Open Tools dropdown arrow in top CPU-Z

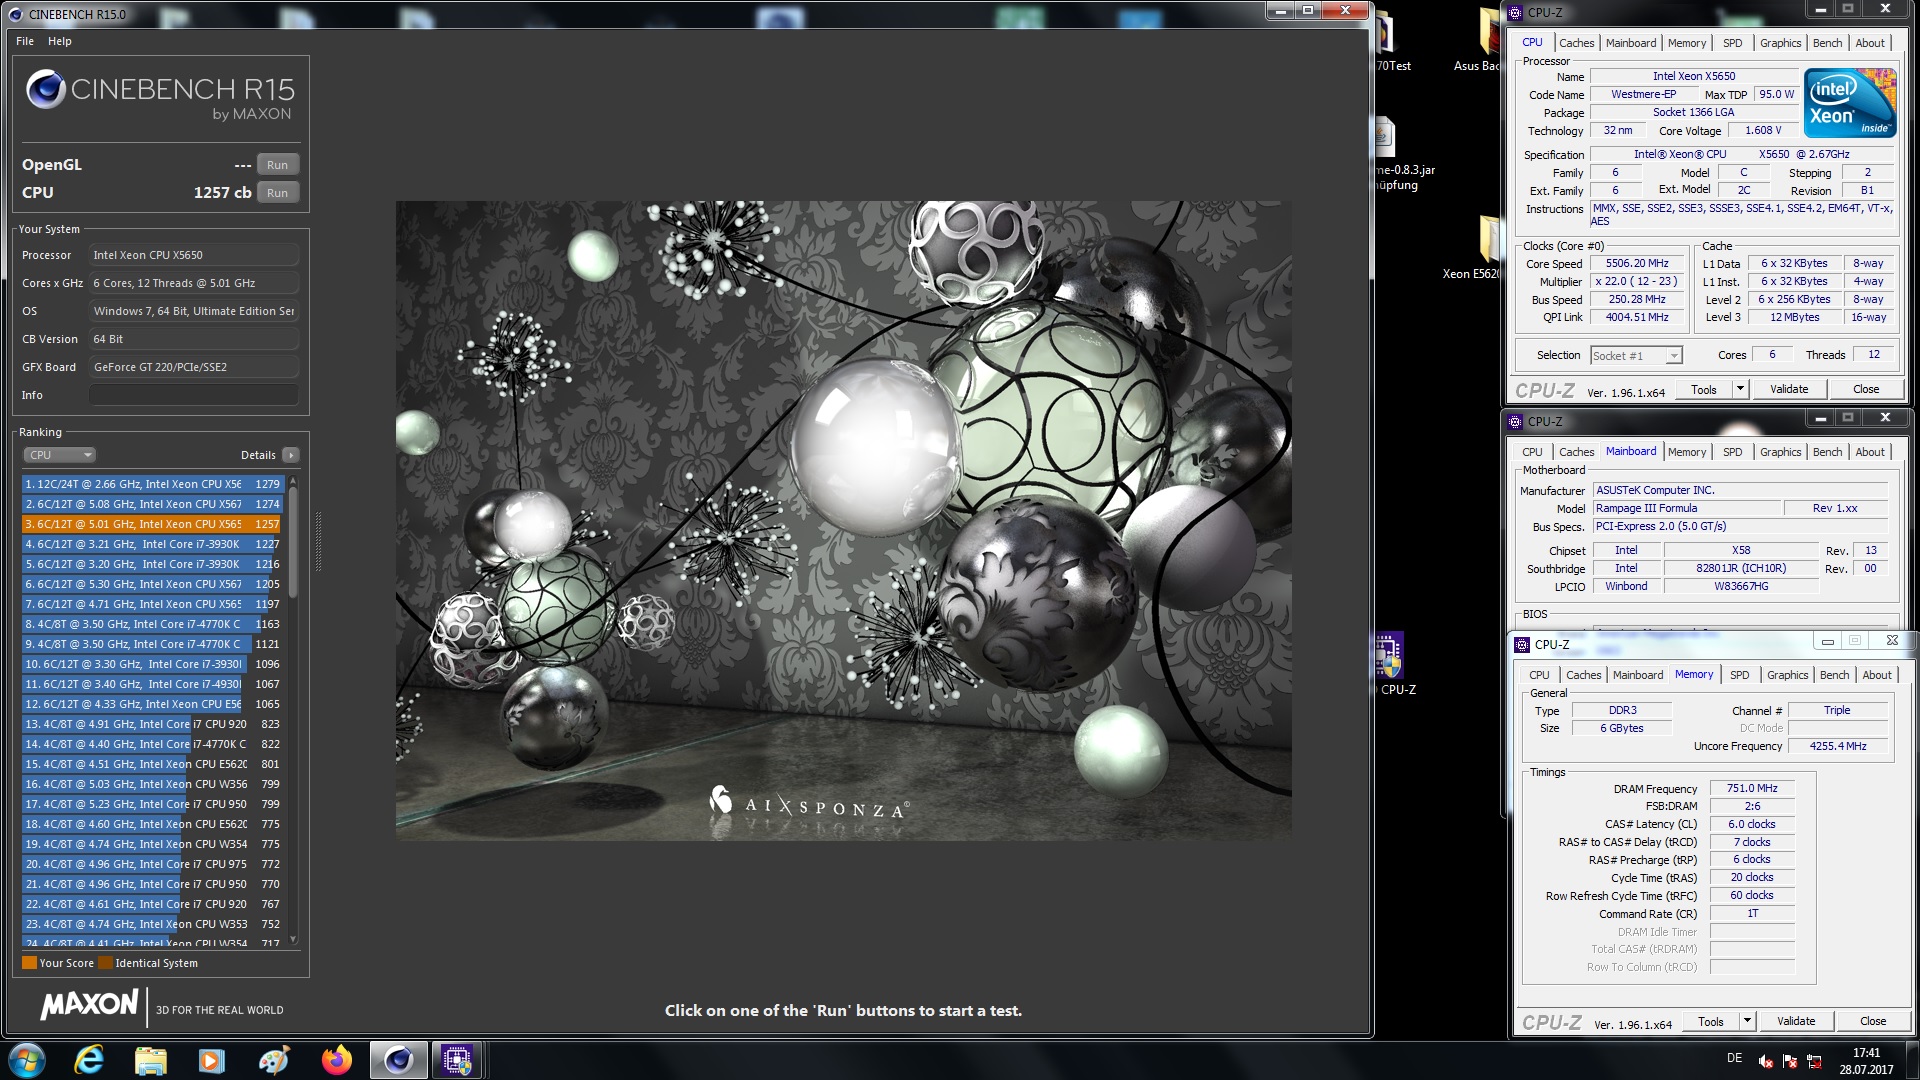tap(1740, 389)
